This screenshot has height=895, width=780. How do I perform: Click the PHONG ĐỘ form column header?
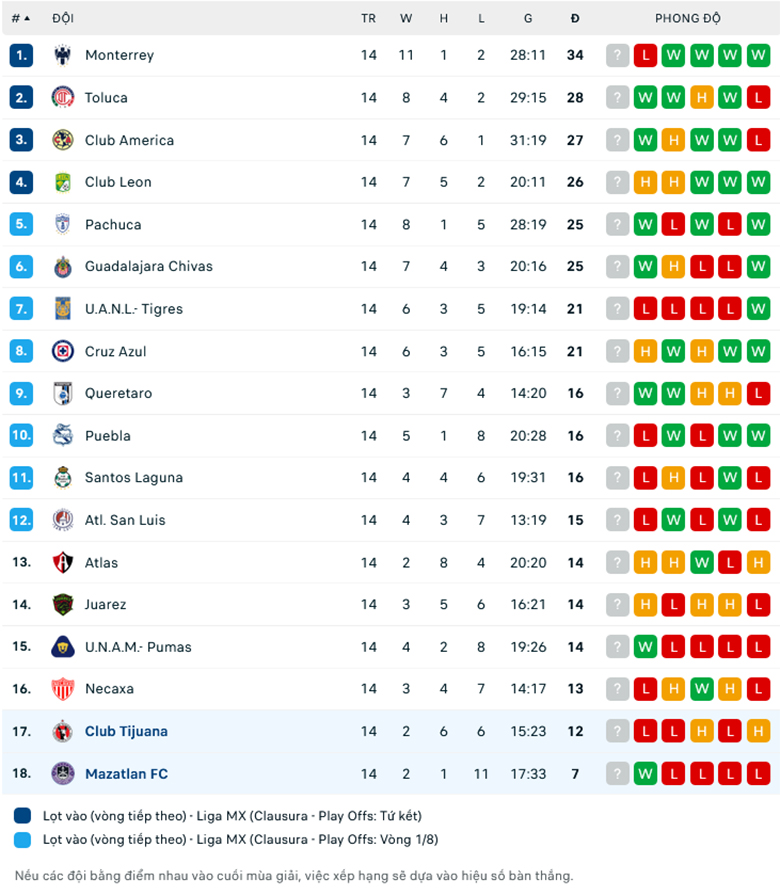pyautogui.click(x=688, y=18)
